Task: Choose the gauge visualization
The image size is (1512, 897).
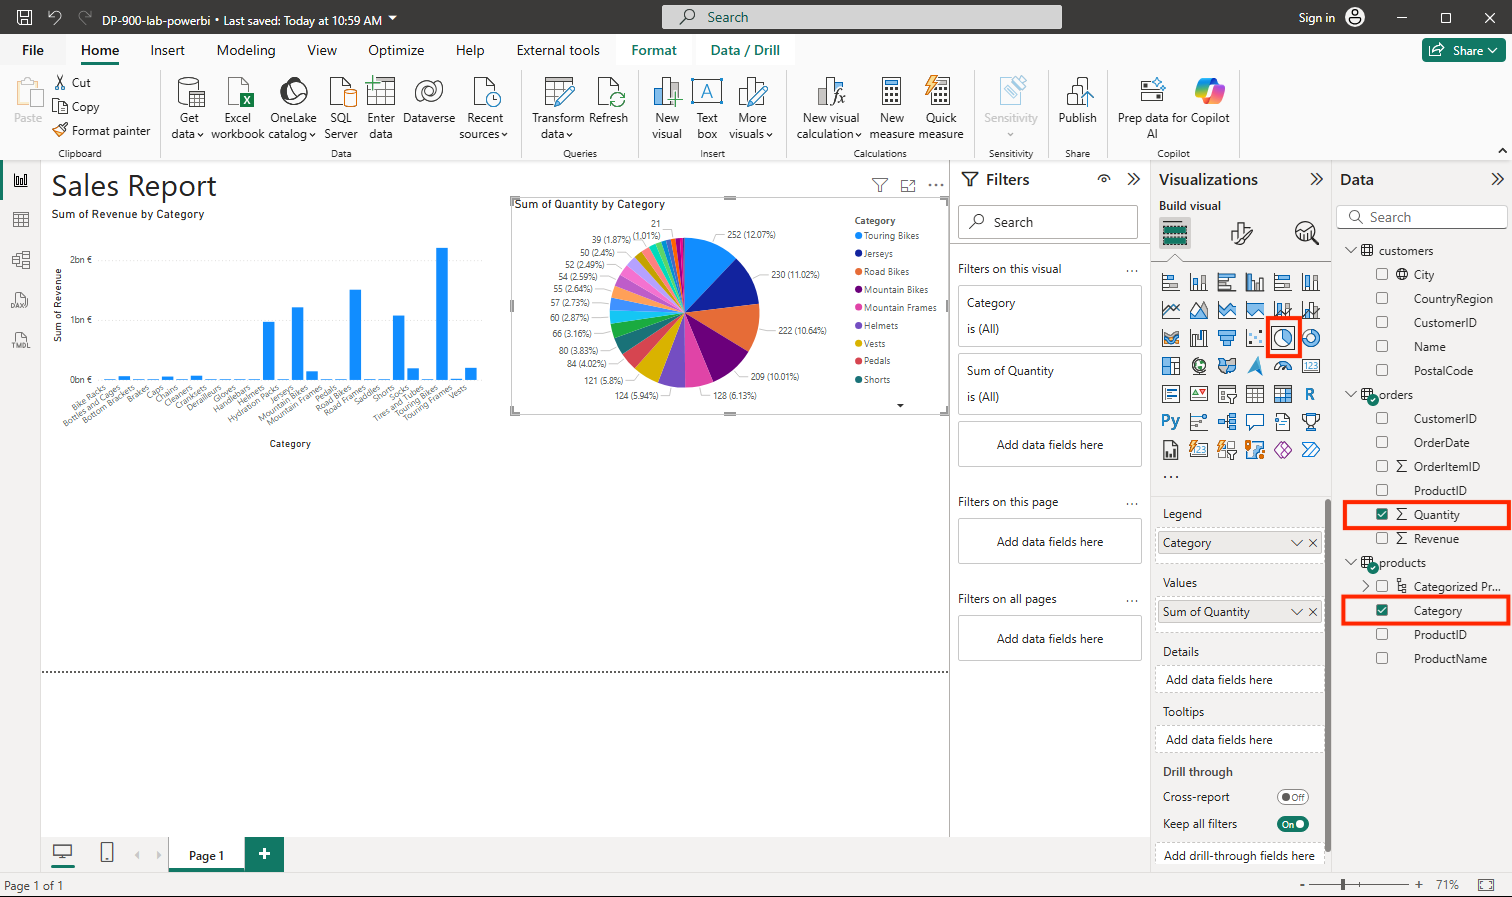Action: click(1283, 366)
